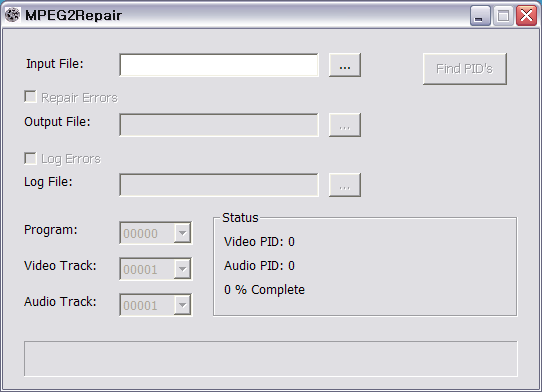Viewport: 542px width, 392px height.
Task: Enable the Repair Errors checkbox
Action: tap(30, 97)
